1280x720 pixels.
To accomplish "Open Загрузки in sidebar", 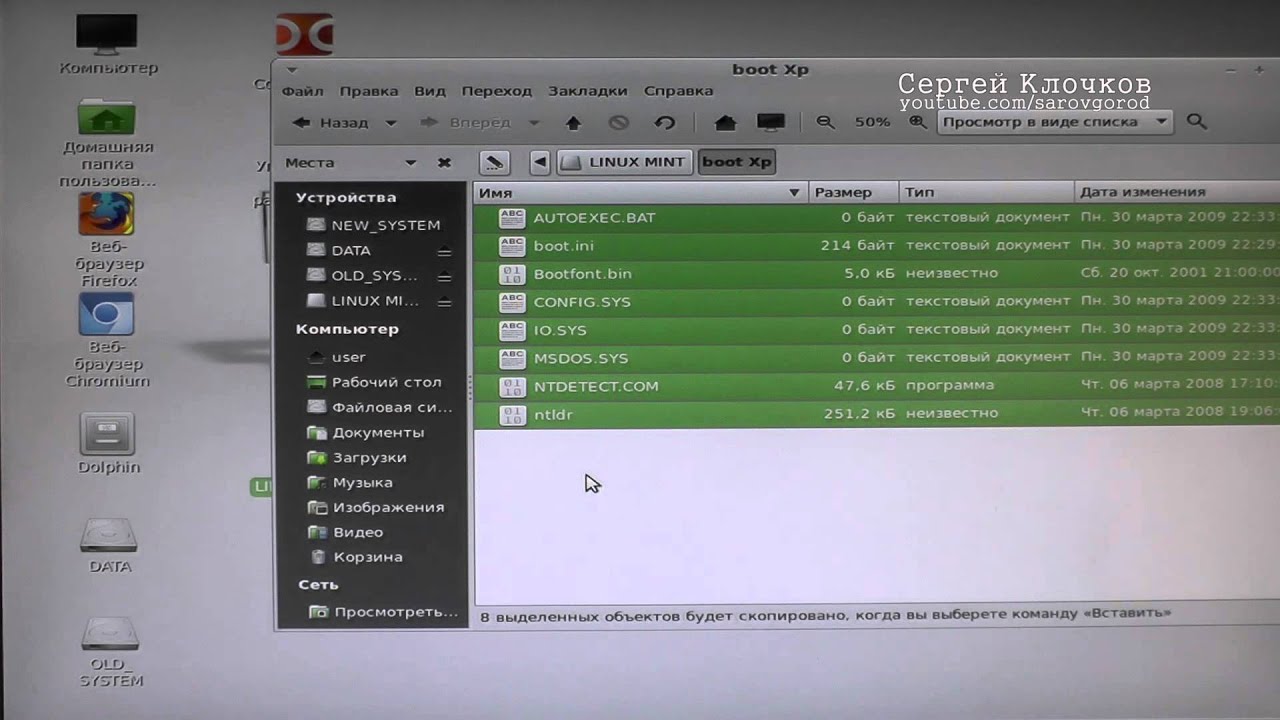I will (356, 457).
